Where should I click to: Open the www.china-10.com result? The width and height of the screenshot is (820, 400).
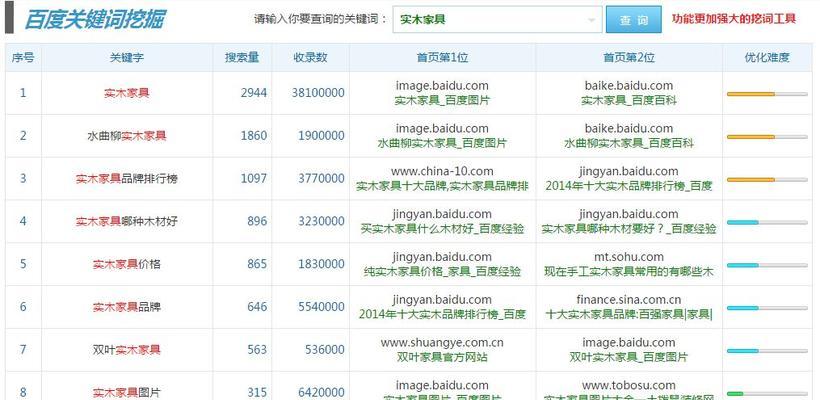click(442, 172)
